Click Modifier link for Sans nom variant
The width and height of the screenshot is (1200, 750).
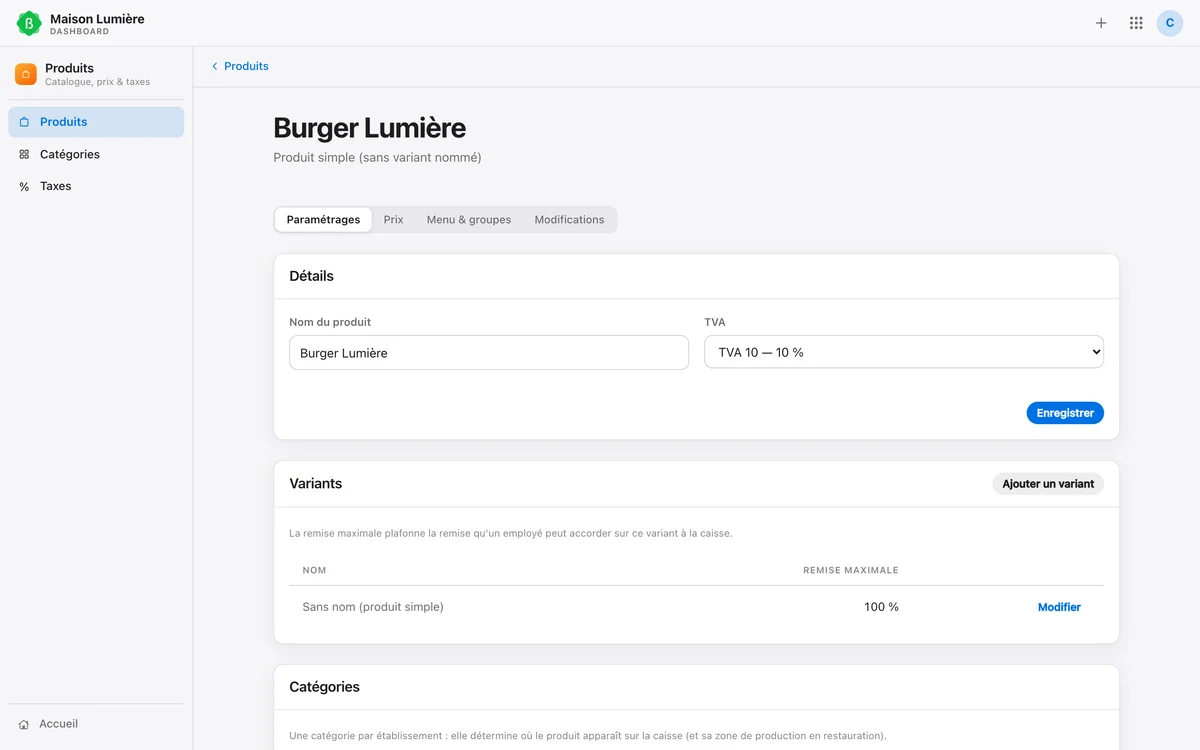point(1059,607)
